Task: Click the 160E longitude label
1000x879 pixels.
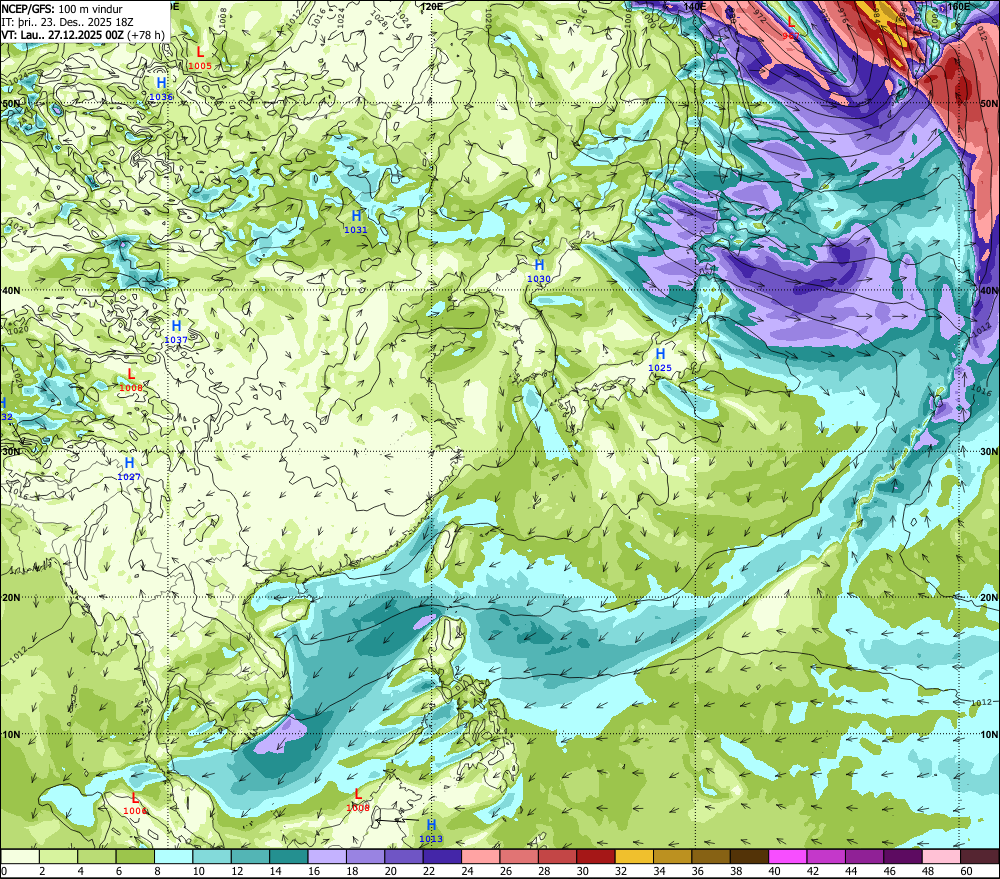Action: click(x=959, y=6)
